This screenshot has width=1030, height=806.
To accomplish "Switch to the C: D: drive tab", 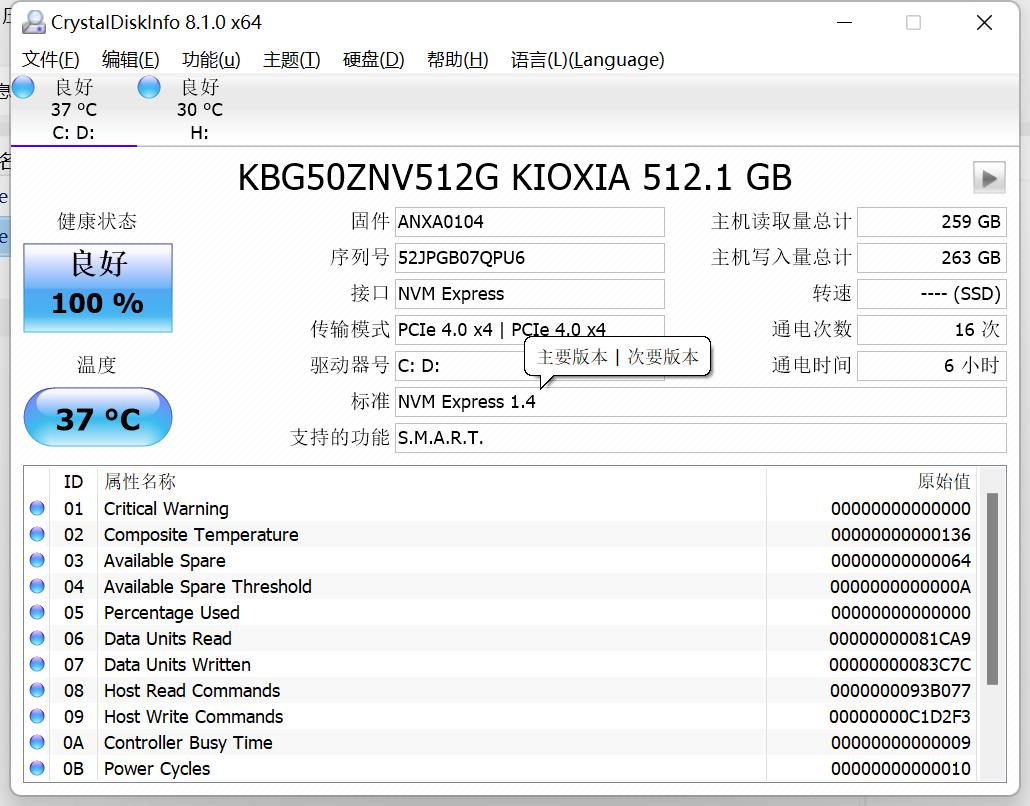I will pyautogui.click(x=74, y=108).
